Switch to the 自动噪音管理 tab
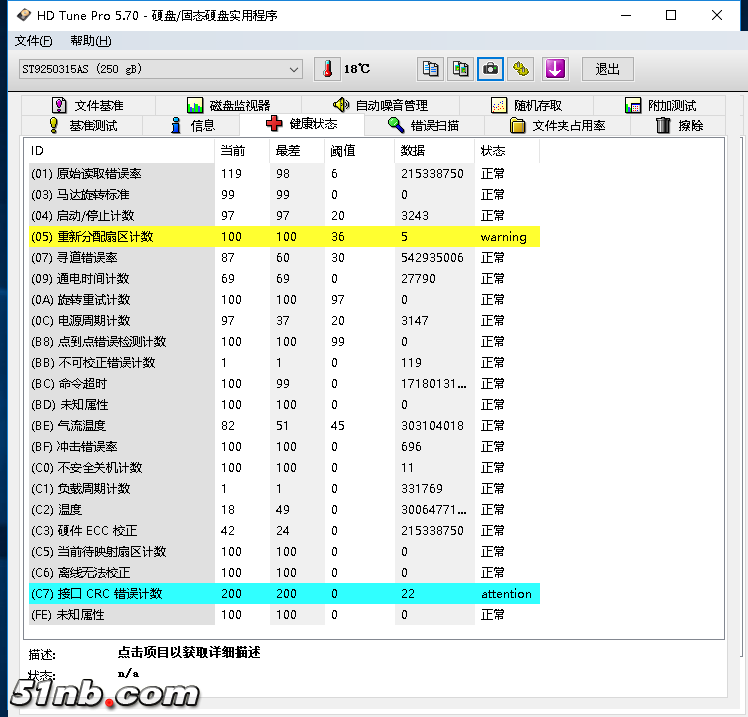 coord(380,105)
